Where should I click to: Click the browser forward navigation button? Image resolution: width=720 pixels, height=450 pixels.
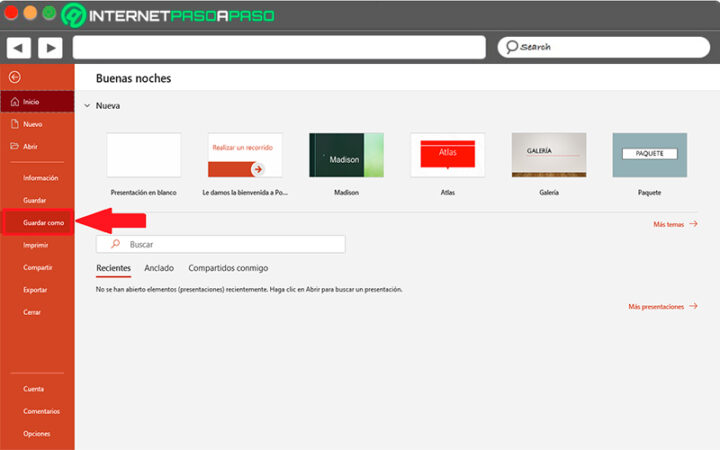[50, 47]
